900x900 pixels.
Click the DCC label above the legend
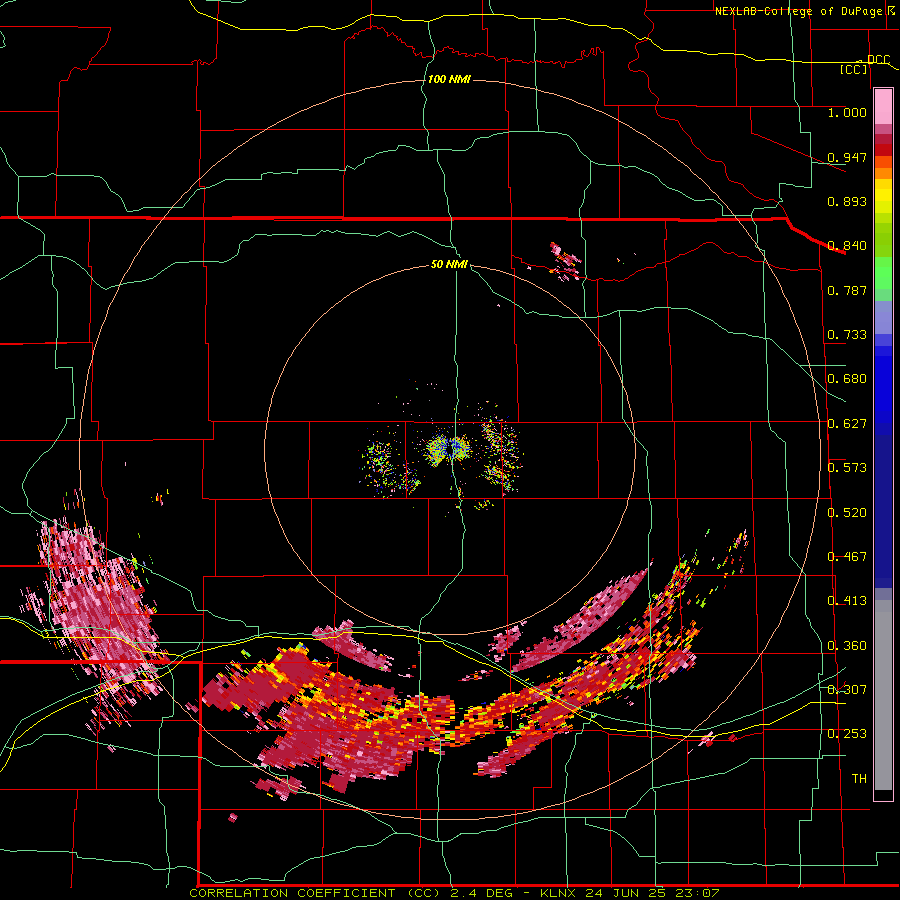[878, 60]
